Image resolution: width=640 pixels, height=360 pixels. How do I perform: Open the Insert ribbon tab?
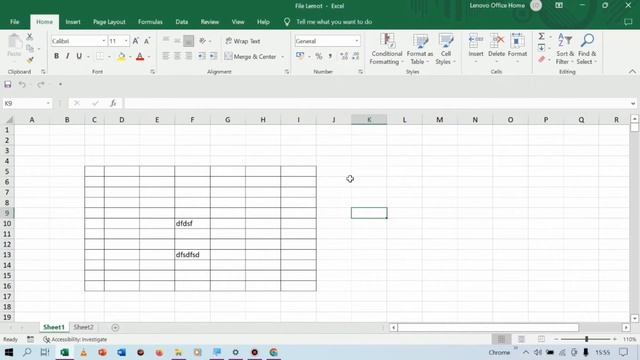click(x=73, y=22)
